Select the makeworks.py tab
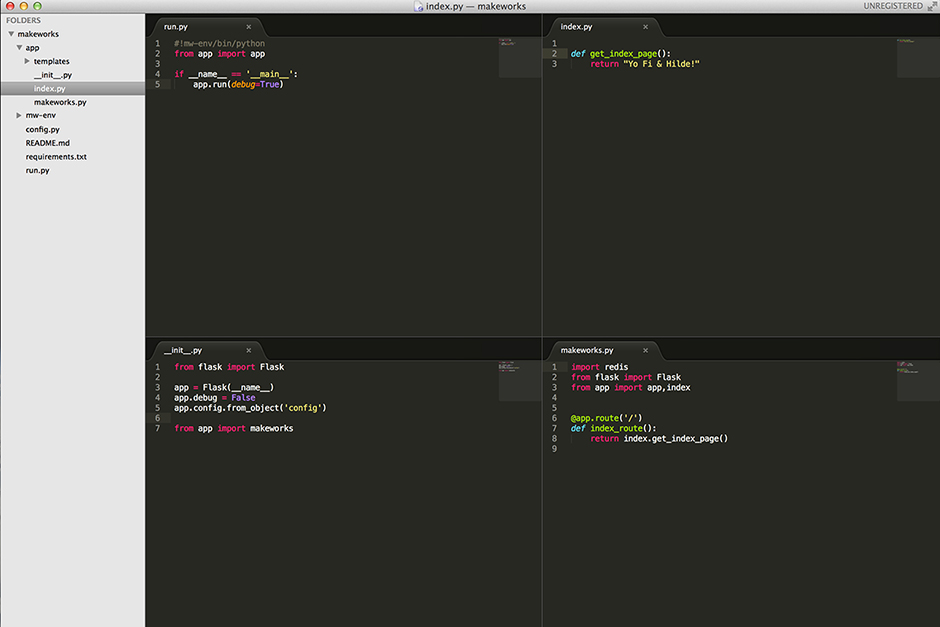This screenshot has width=940, height=627. tap(587, 351)
